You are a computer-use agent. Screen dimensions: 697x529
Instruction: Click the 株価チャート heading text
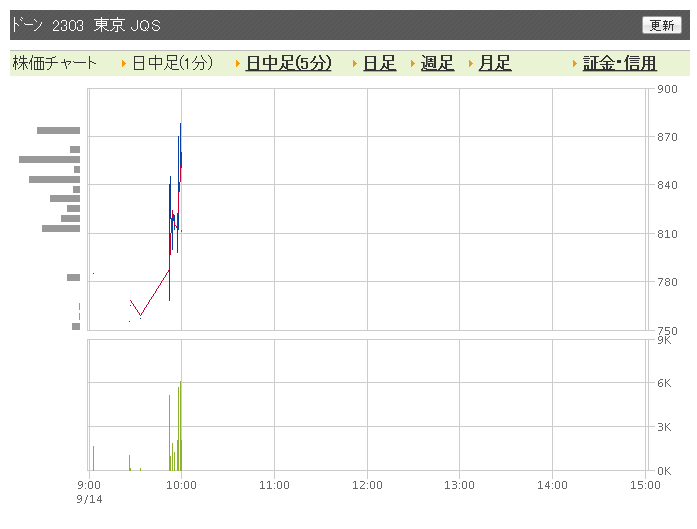click(54, 63)
